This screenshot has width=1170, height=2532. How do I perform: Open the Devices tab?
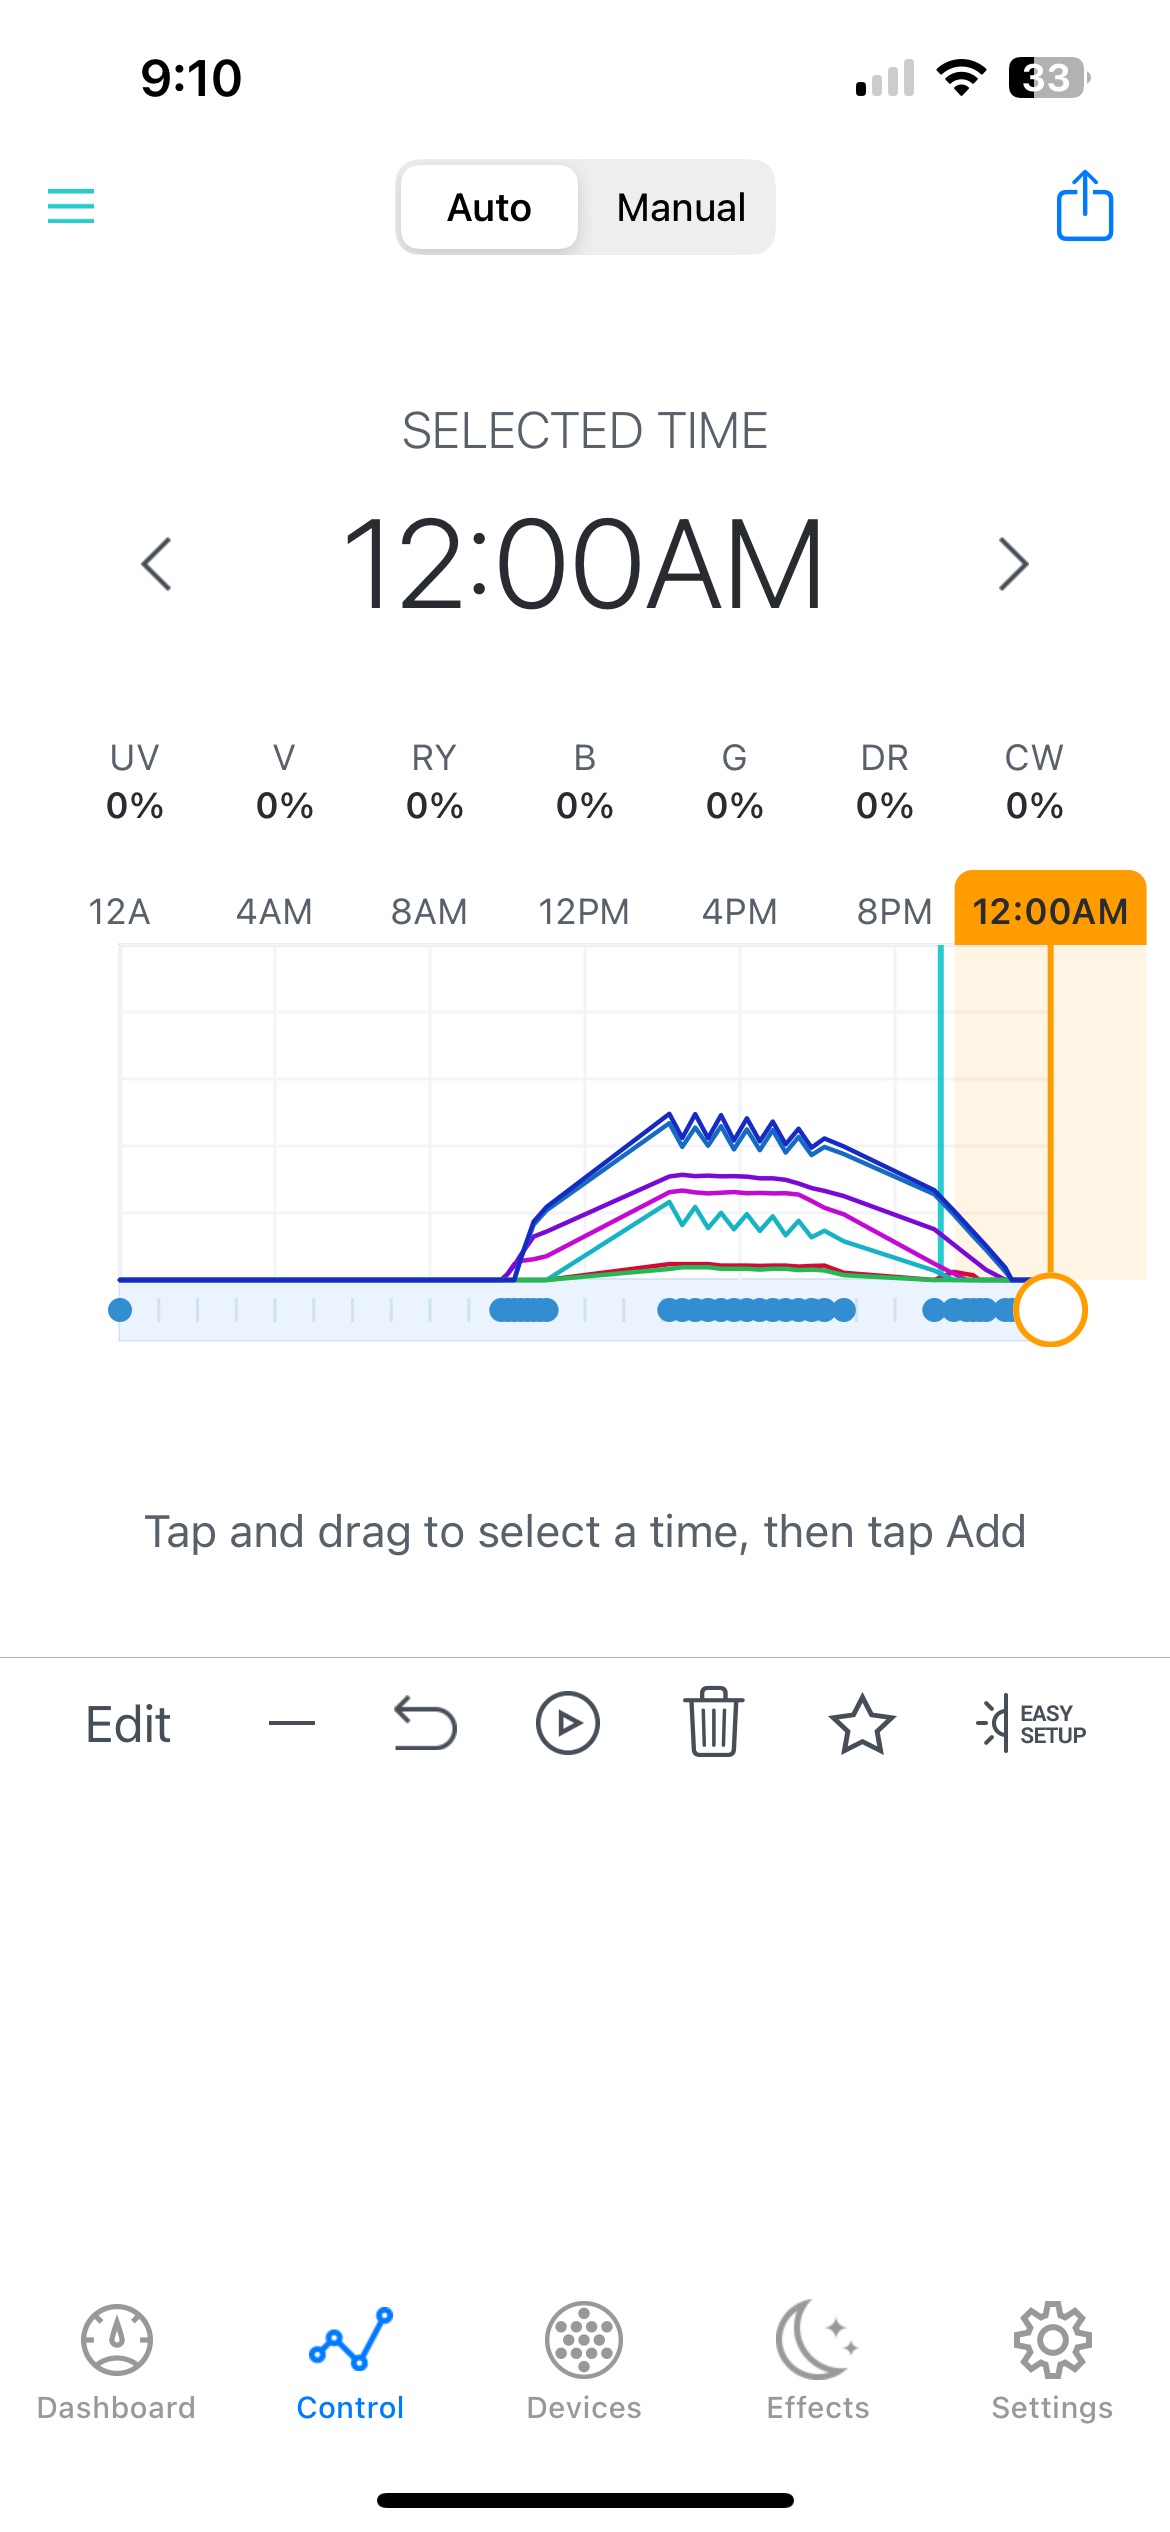[584, 2360]
